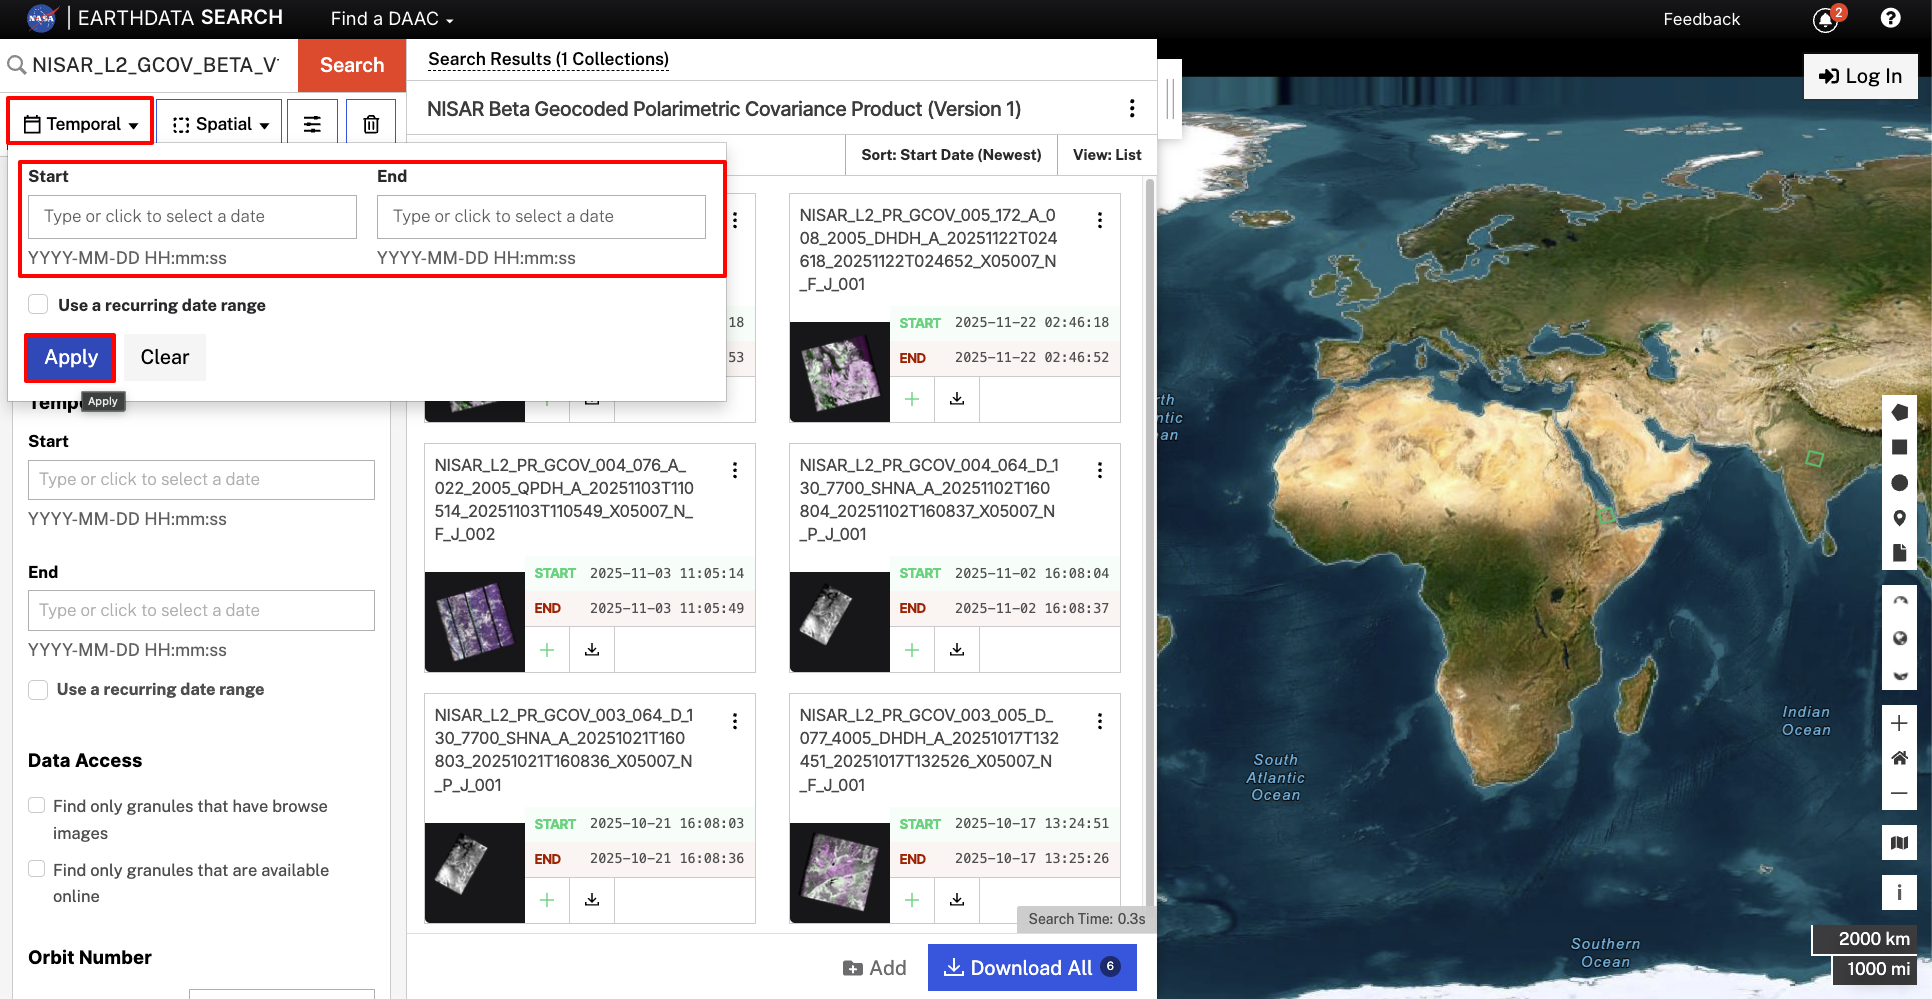Image resolution: width=1932 pixels, height=999 pixels.
Task: Open advanced search filters icon
Action: pos(312,122)
